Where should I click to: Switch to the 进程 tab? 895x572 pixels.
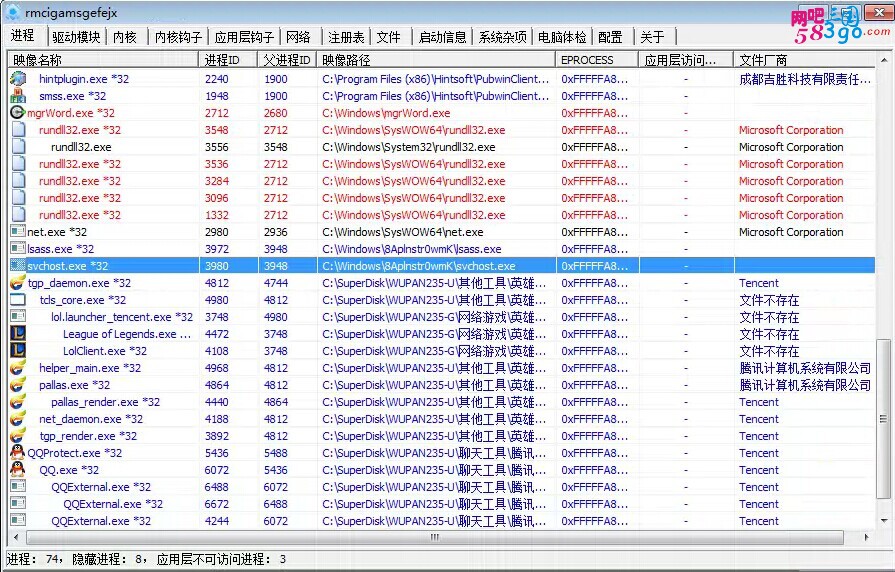point(23,35)
